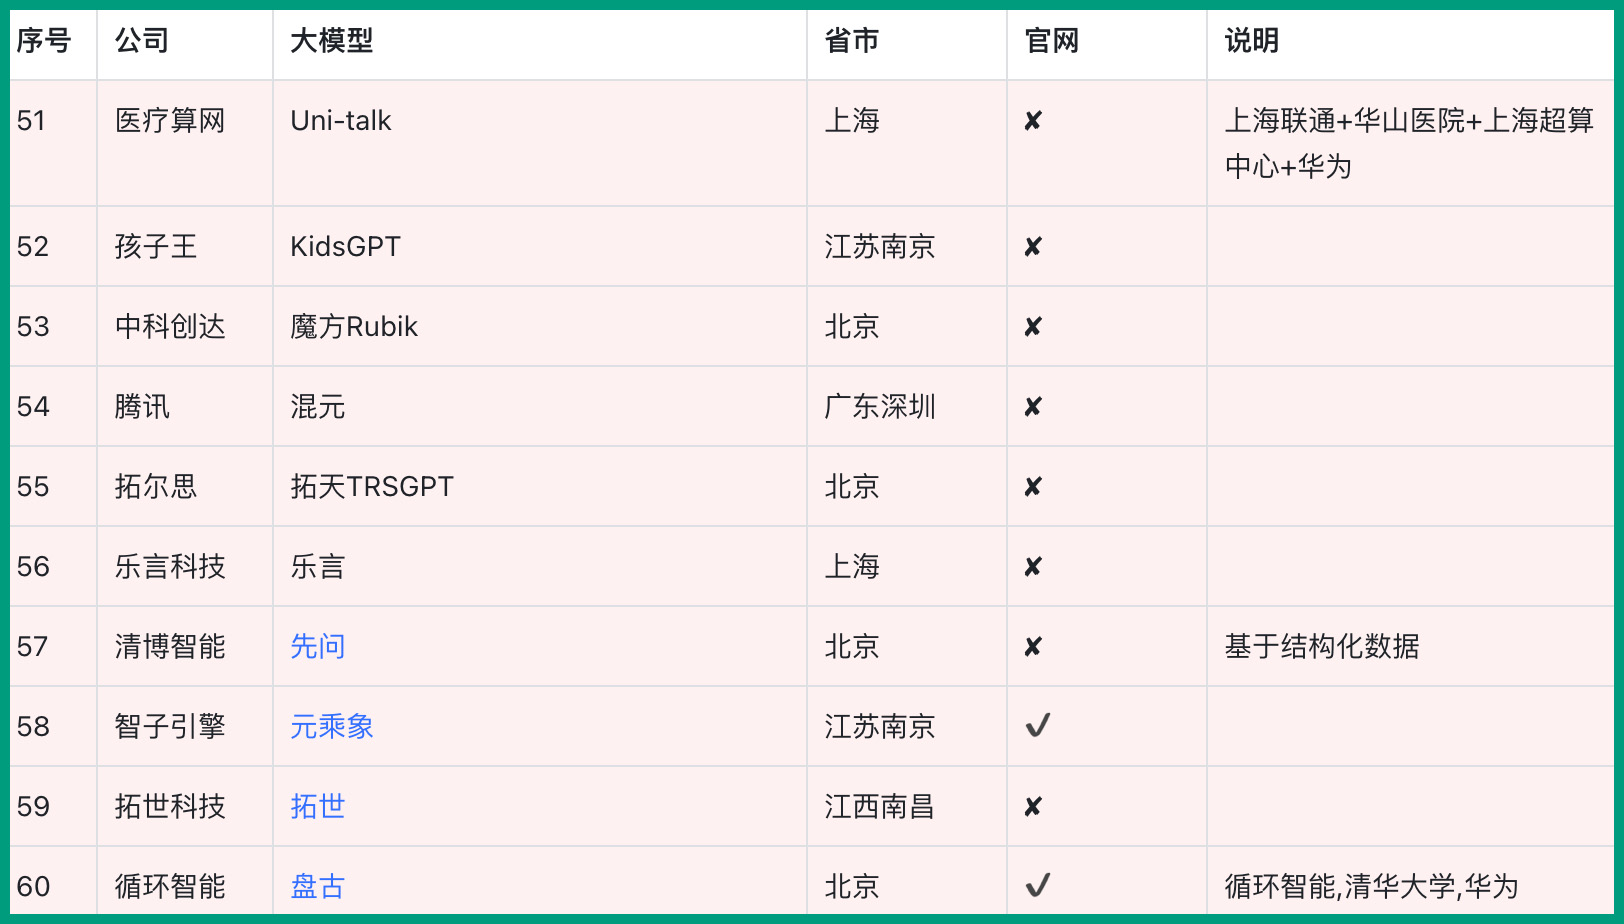1624x924 pixels.
Task: Select the Uni-talk model cell
Action: [340, 121]
